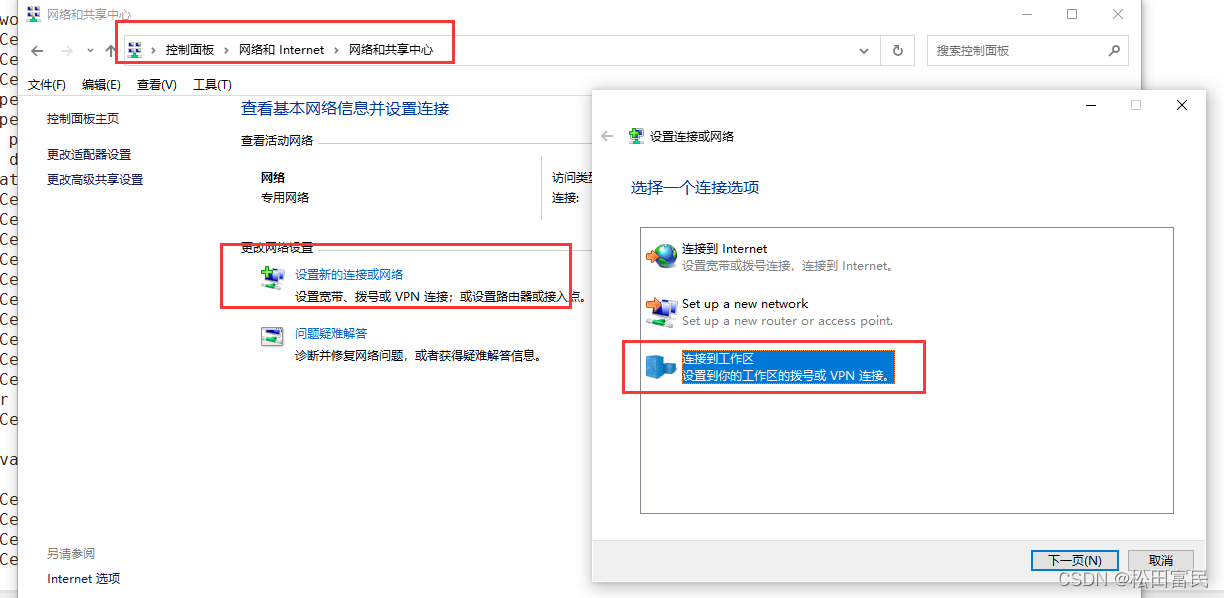Focus the 搜索控制面板 search box
Viewport: 1224px width, 598px height.
click(1028, 50)
